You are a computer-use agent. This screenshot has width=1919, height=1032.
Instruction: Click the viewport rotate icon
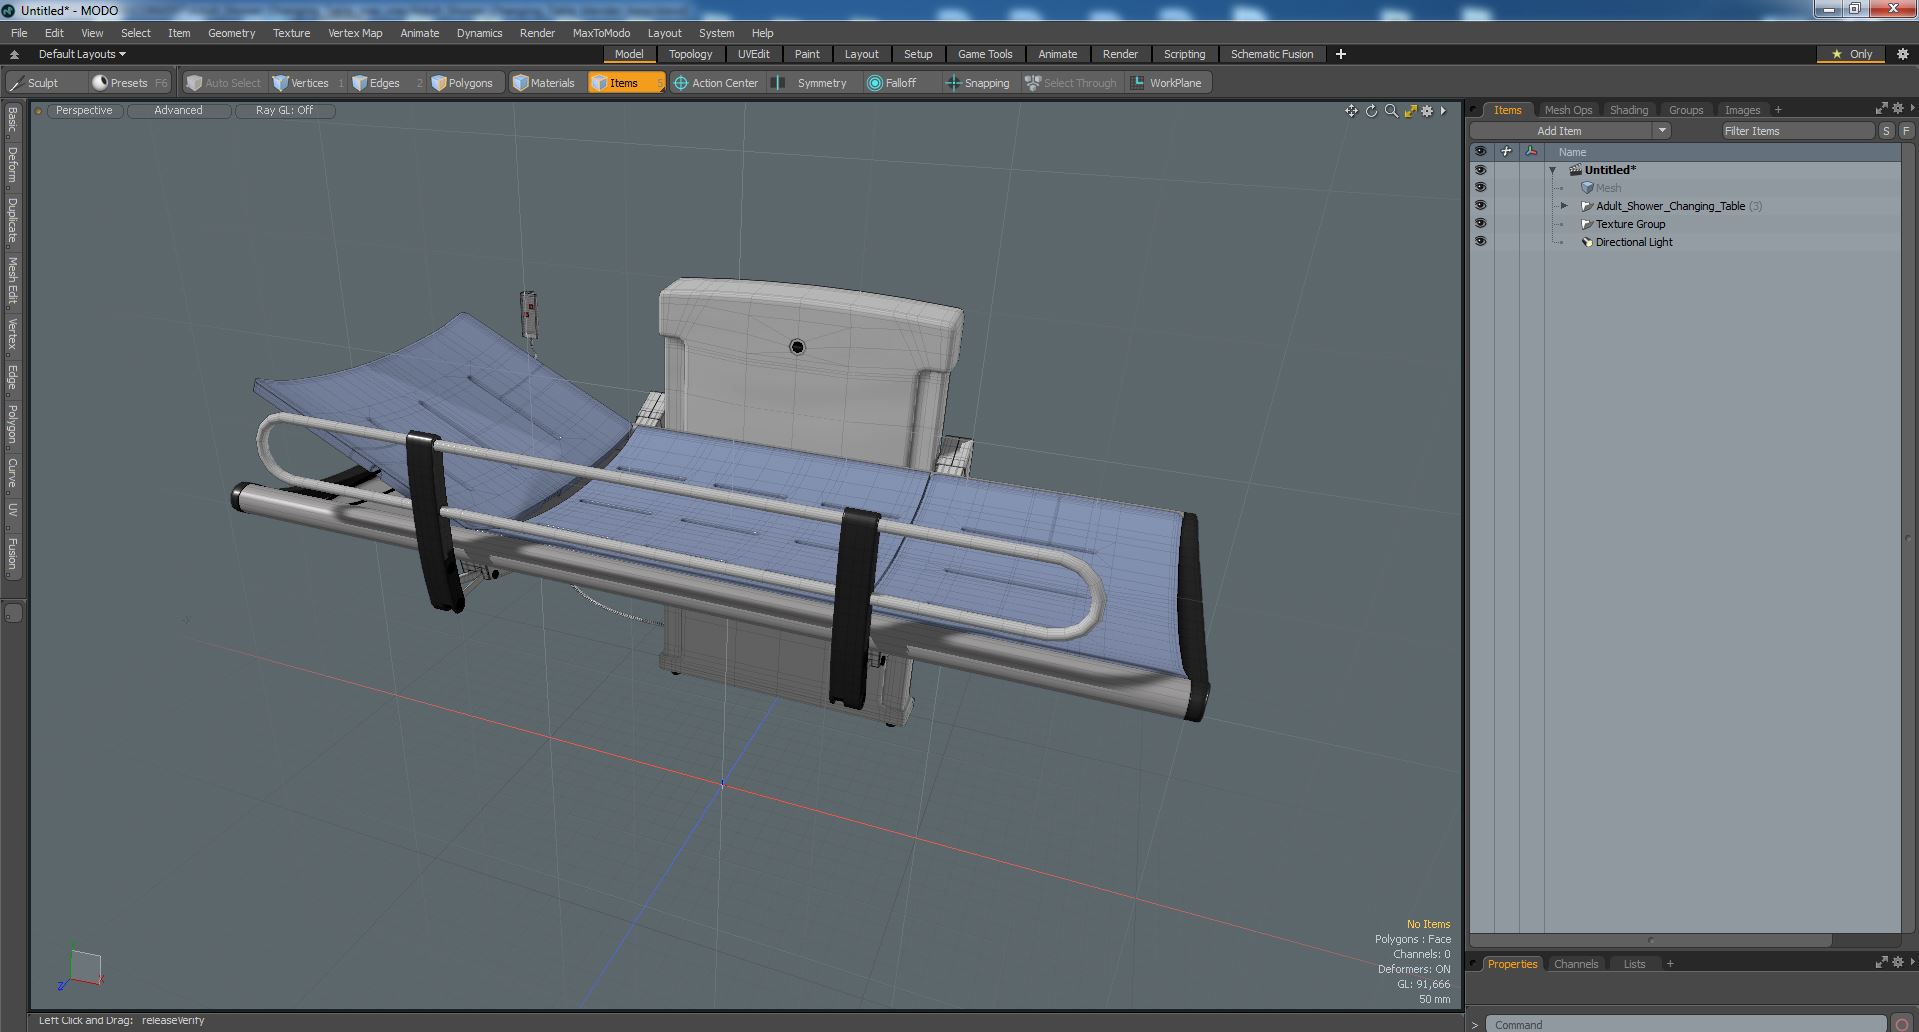pyautogui.click(x=1371, y=111)
